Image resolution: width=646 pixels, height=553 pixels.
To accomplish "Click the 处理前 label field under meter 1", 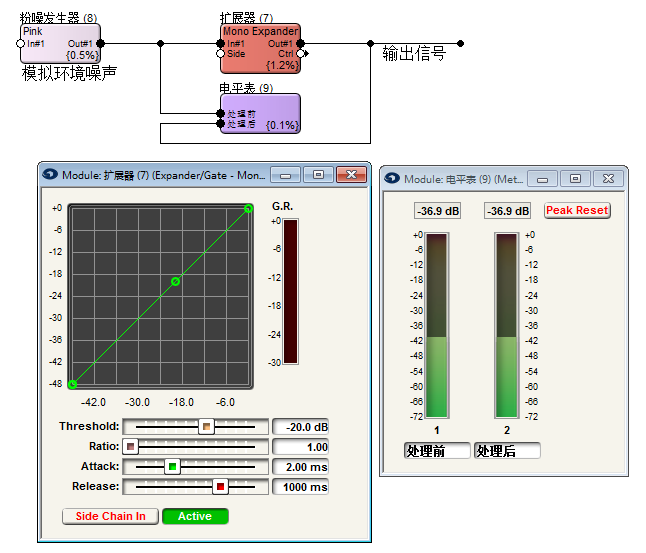I will (437, 450).
